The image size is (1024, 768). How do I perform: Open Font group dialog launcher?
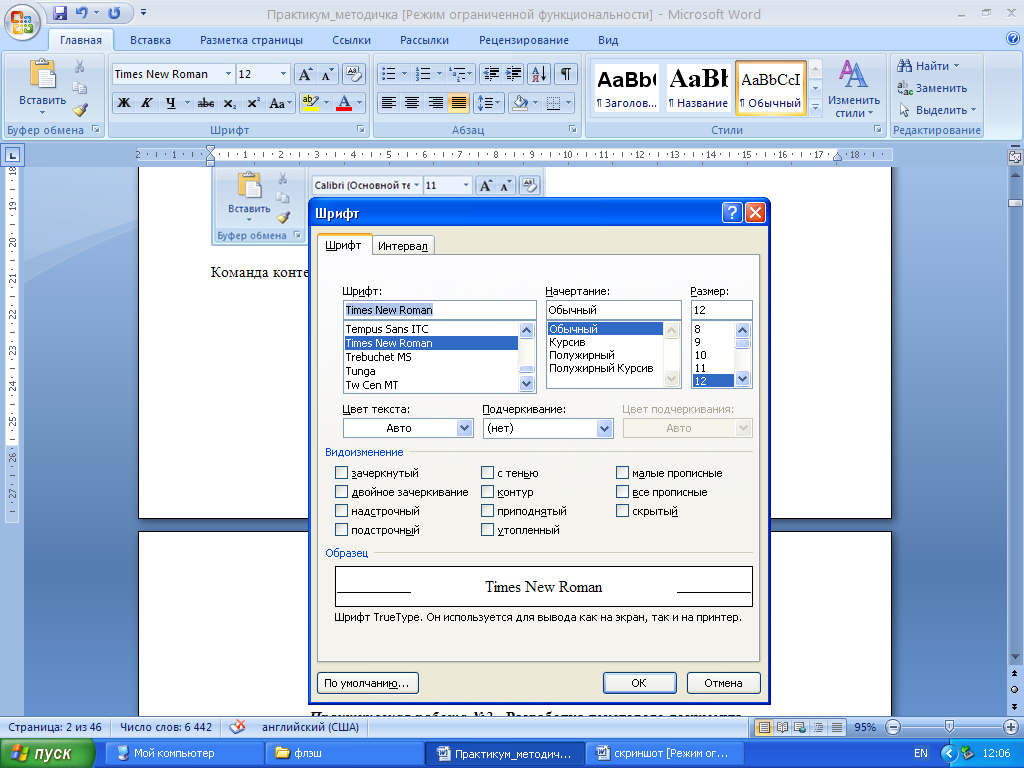360,129
